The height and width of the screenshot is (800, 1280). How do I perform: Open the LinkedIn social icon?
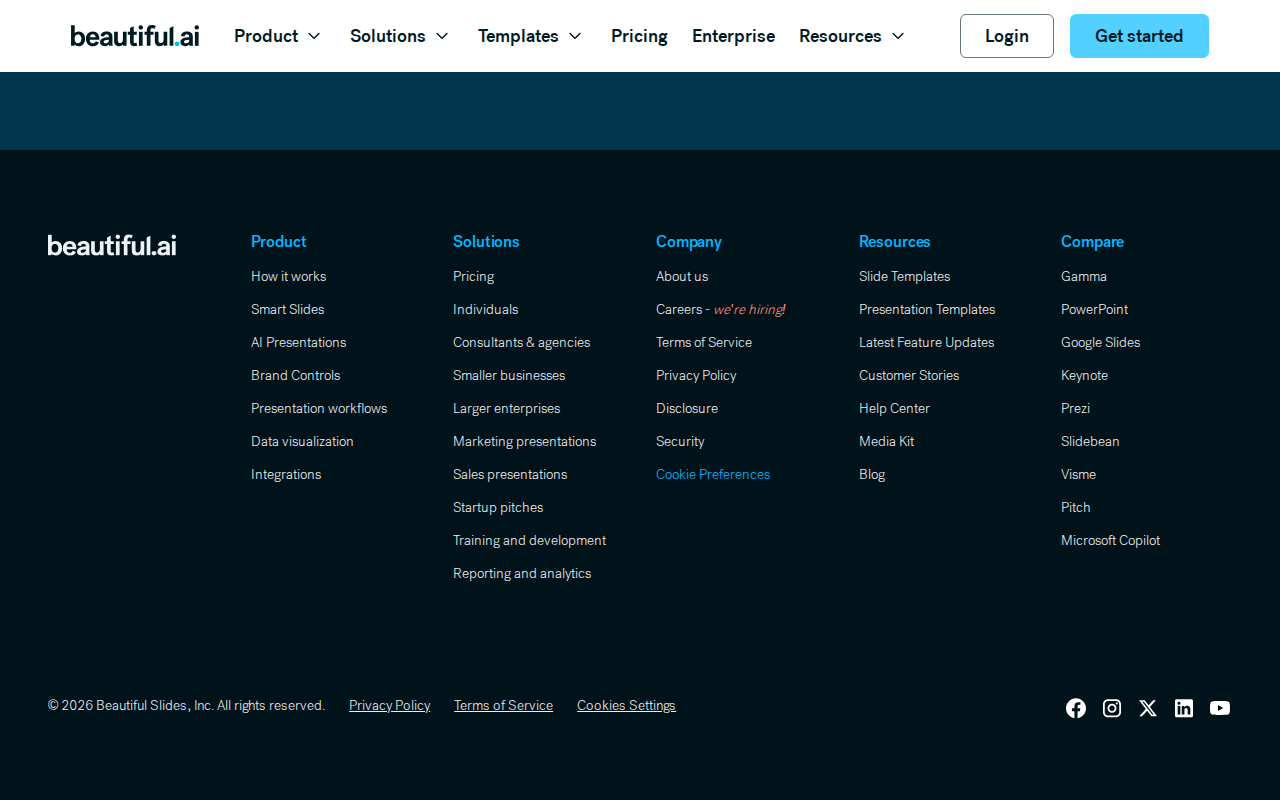tap(1184, 708)
